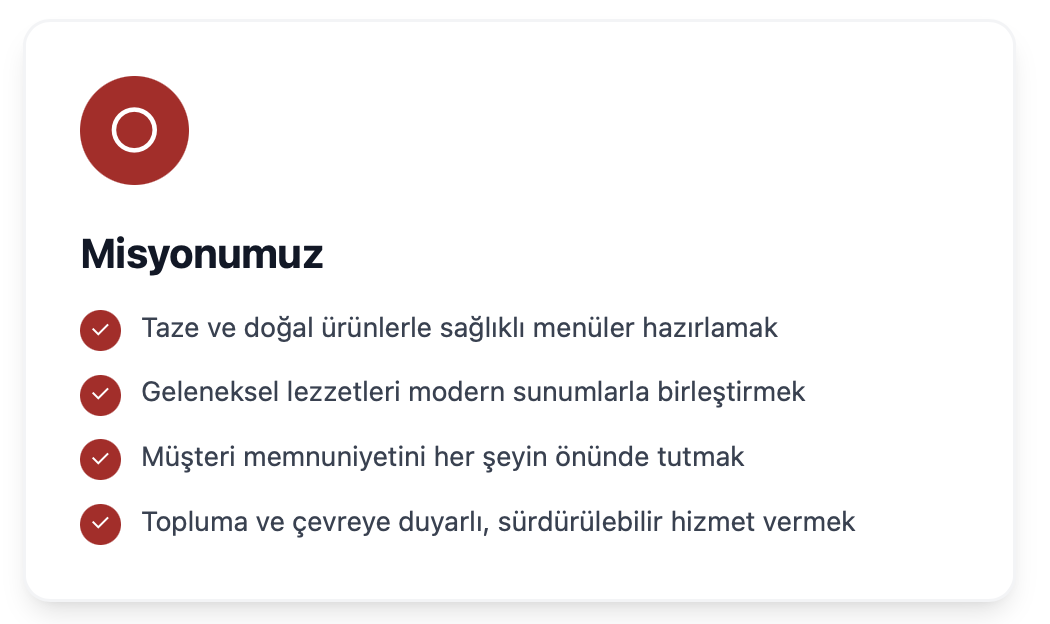Click the "Misyonumuz" heading
Viewport: 1050px width, 624px height.
click(201, 254)
